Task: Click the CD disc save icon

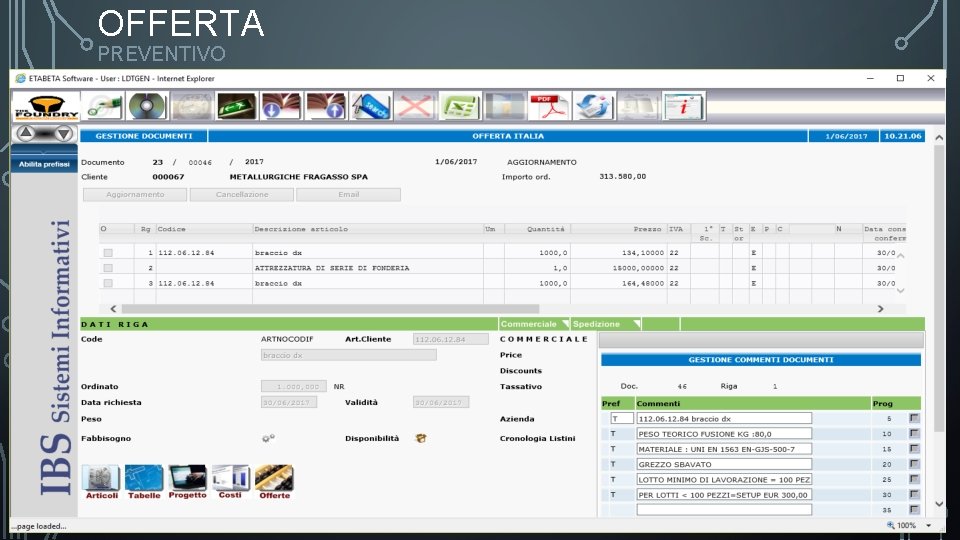Action: (147, 107)
